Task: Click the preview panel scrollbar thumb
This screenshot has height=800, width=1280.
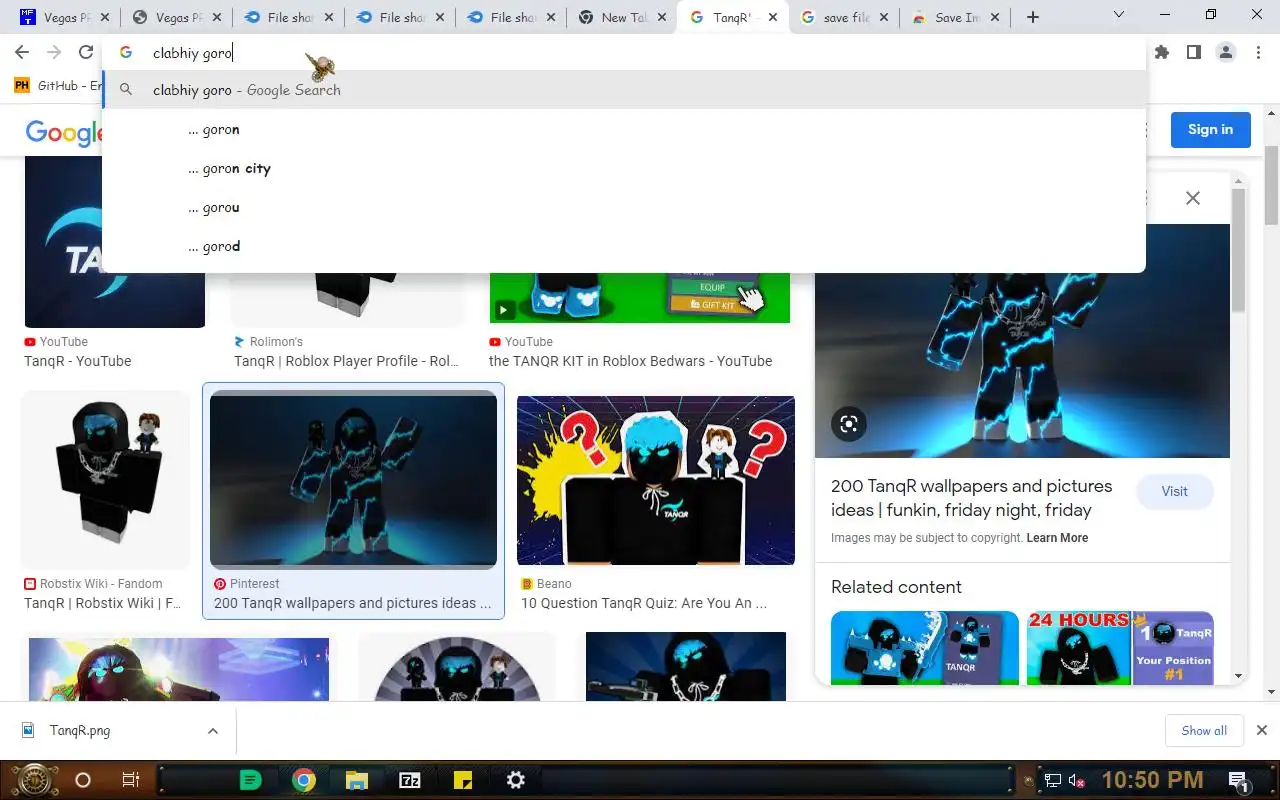Action: [x=1239, y=249]
